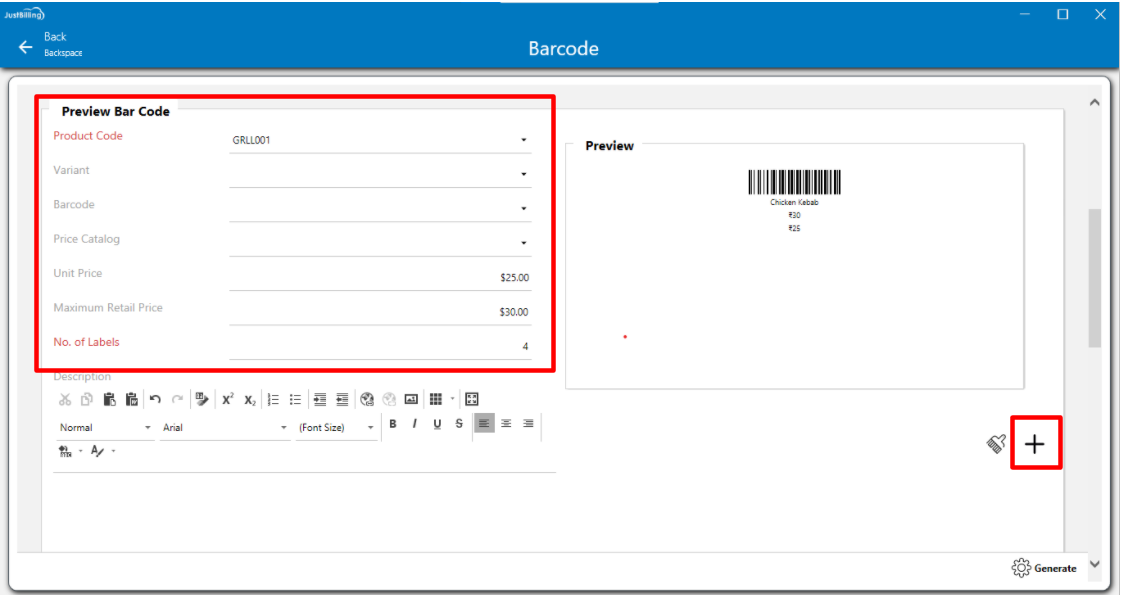Click the No. of Labels field

(380, 345)
